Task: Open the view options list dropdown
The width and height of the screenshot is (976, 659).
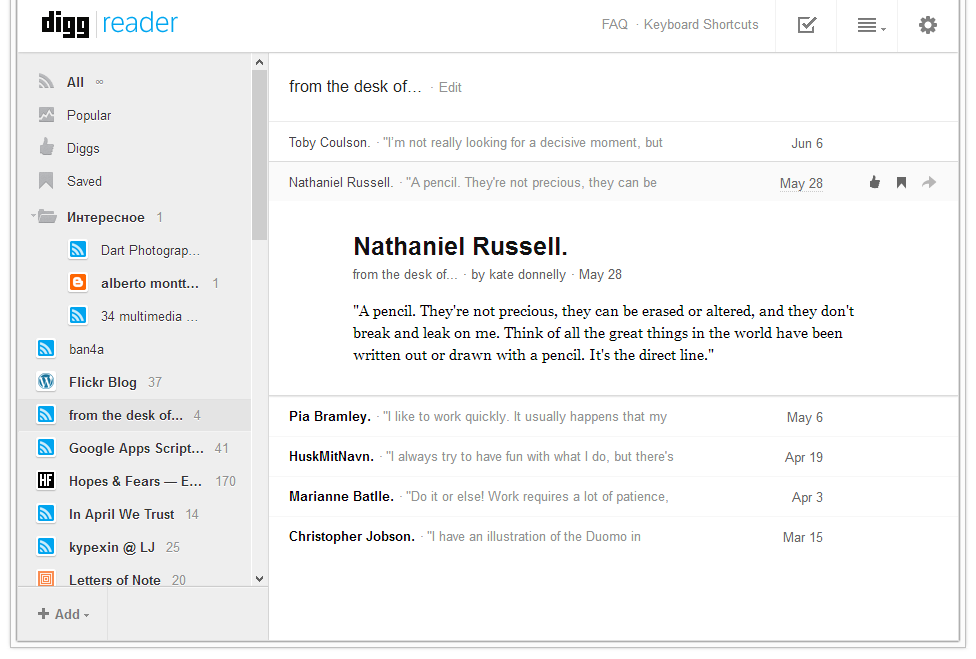Action: point(870,26)
